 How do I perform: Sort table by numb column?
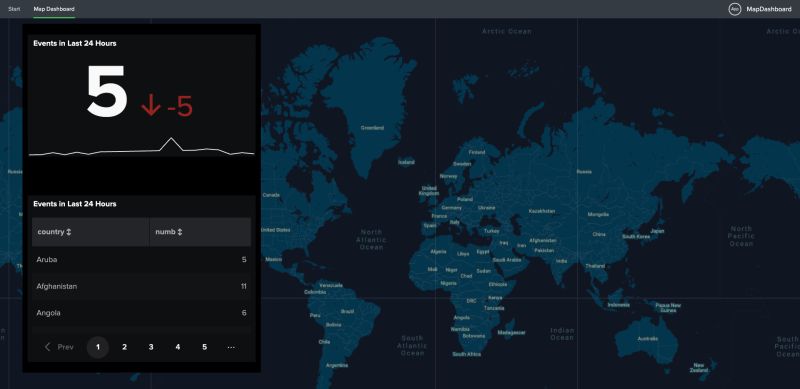pyautogui.click(x=200, y=232)
